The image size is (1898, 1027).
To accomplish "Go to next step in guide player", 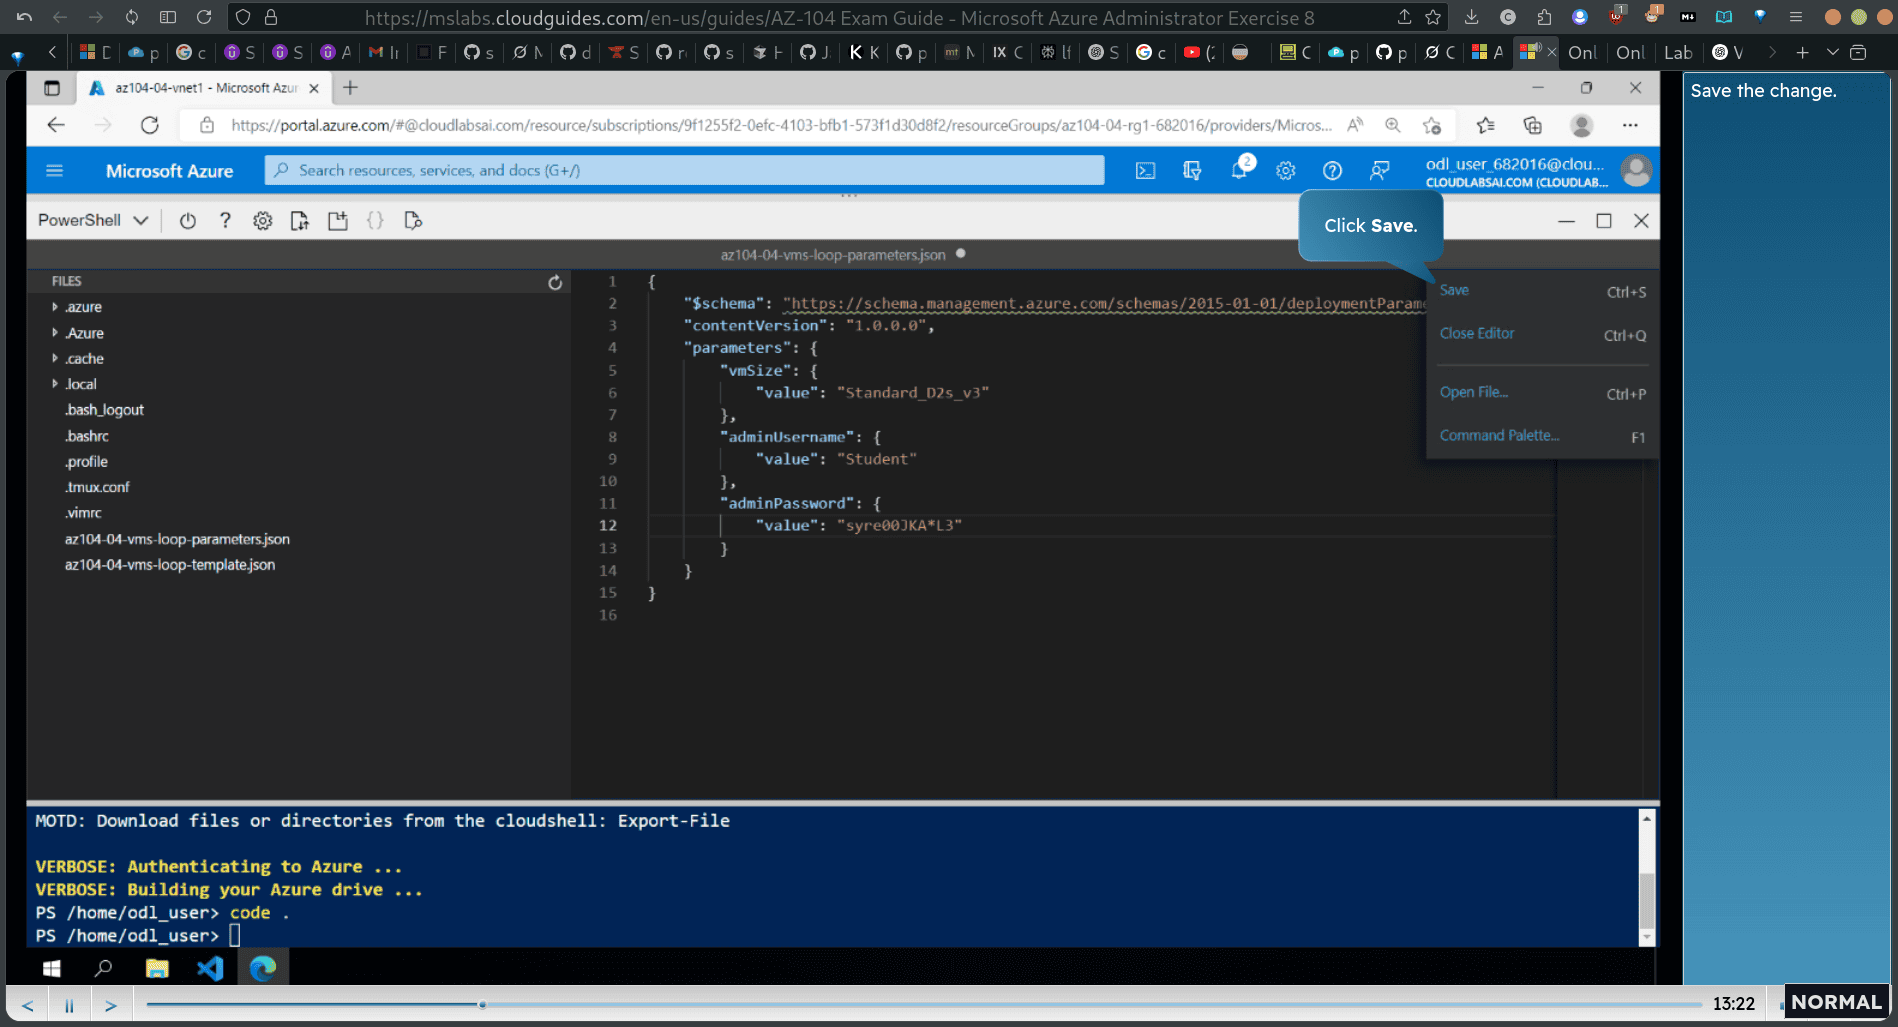I will tap(110, 1005).
